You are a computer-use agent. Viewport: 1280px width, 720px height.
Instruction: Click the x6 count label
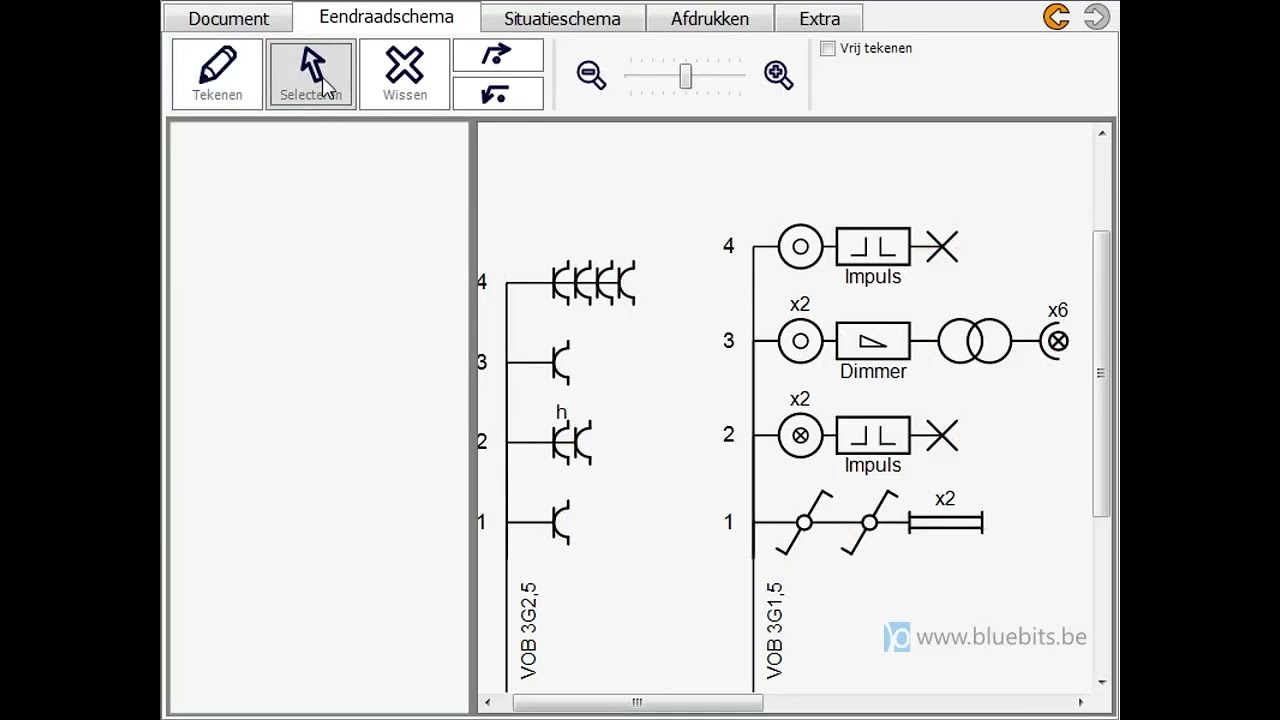(1058, 311)
